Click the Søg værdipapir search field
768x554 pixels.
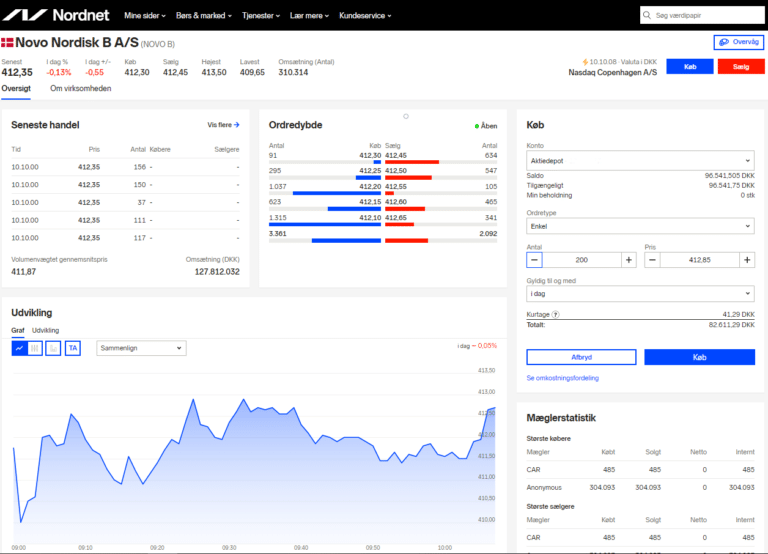705,16
